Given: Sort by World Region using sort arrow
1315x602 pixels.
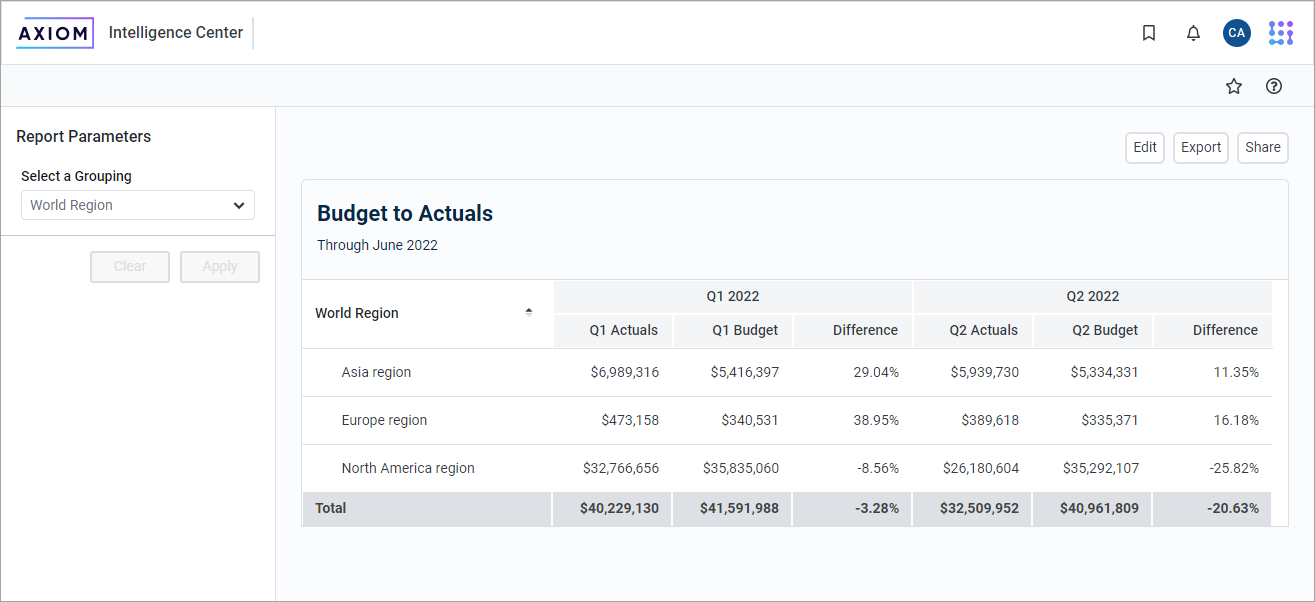Looking at the screenshot, I should coord(529,312).
